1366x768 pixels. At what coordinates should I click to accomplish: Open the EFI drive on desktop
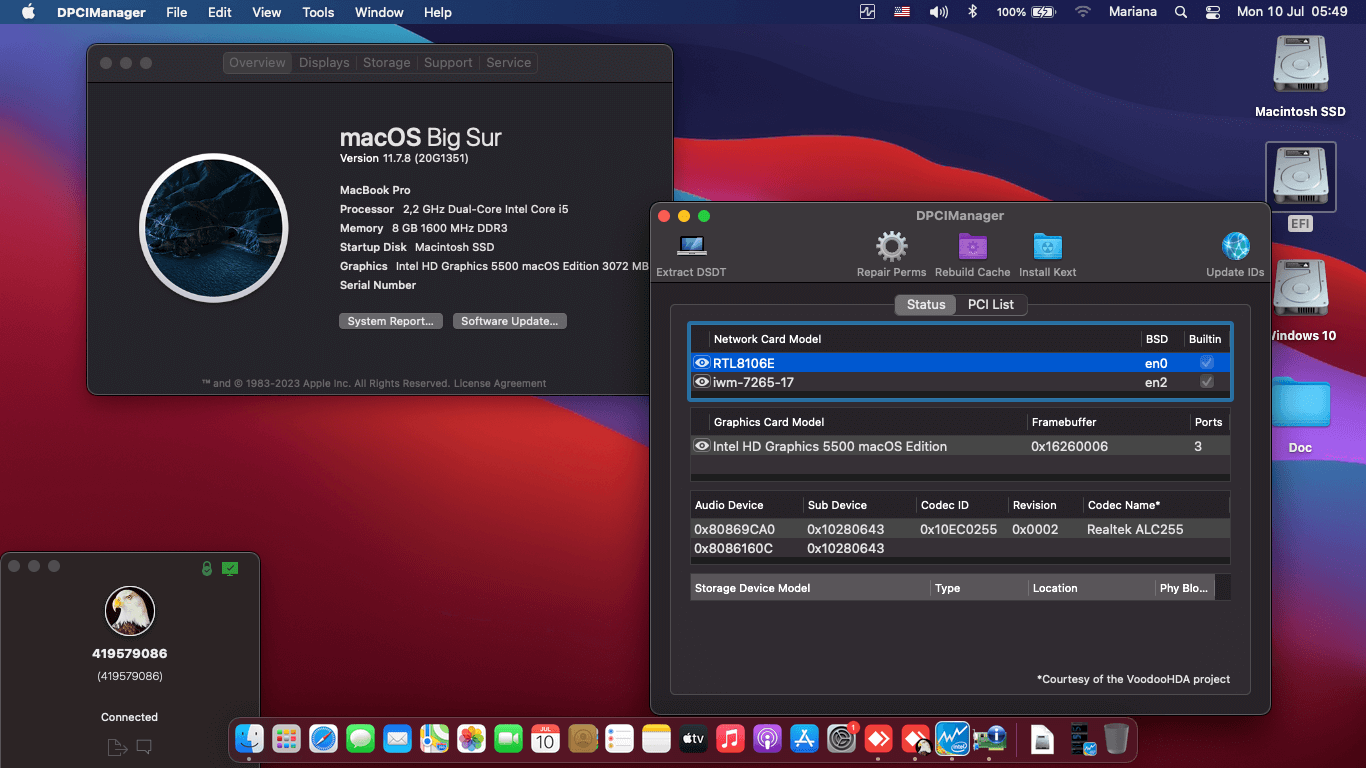click(x=1300, y=177)
